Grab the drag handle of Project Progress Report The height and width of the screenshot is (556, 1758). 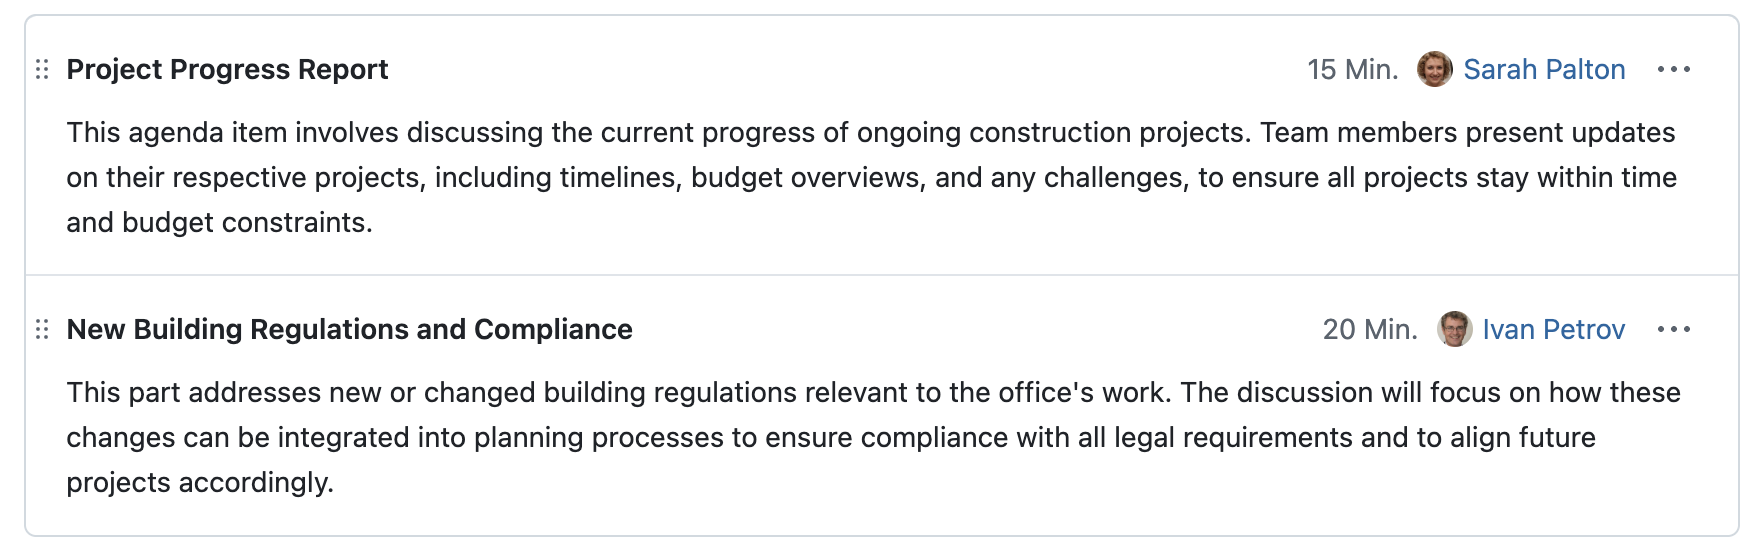point(42,69)
